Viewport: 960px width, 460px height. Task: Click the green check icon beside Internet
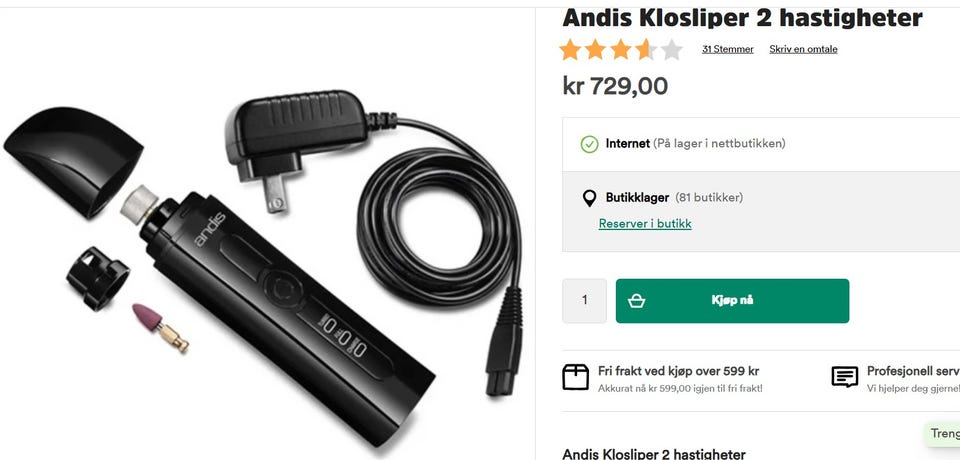pos(589,144)
